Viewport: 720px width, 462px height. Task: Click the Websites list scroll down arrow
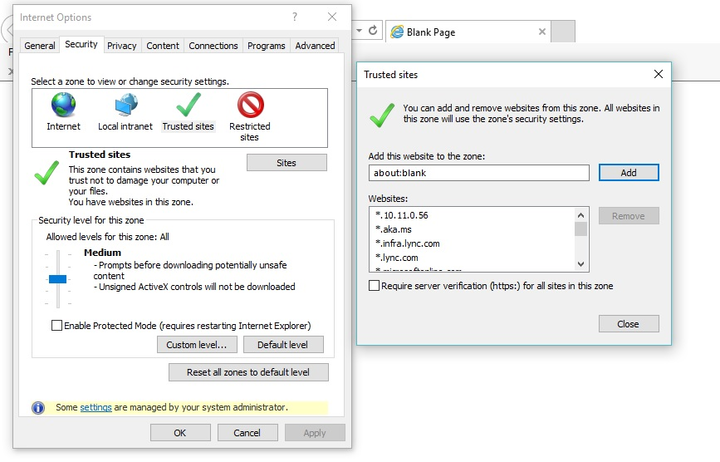pos(581,264)
